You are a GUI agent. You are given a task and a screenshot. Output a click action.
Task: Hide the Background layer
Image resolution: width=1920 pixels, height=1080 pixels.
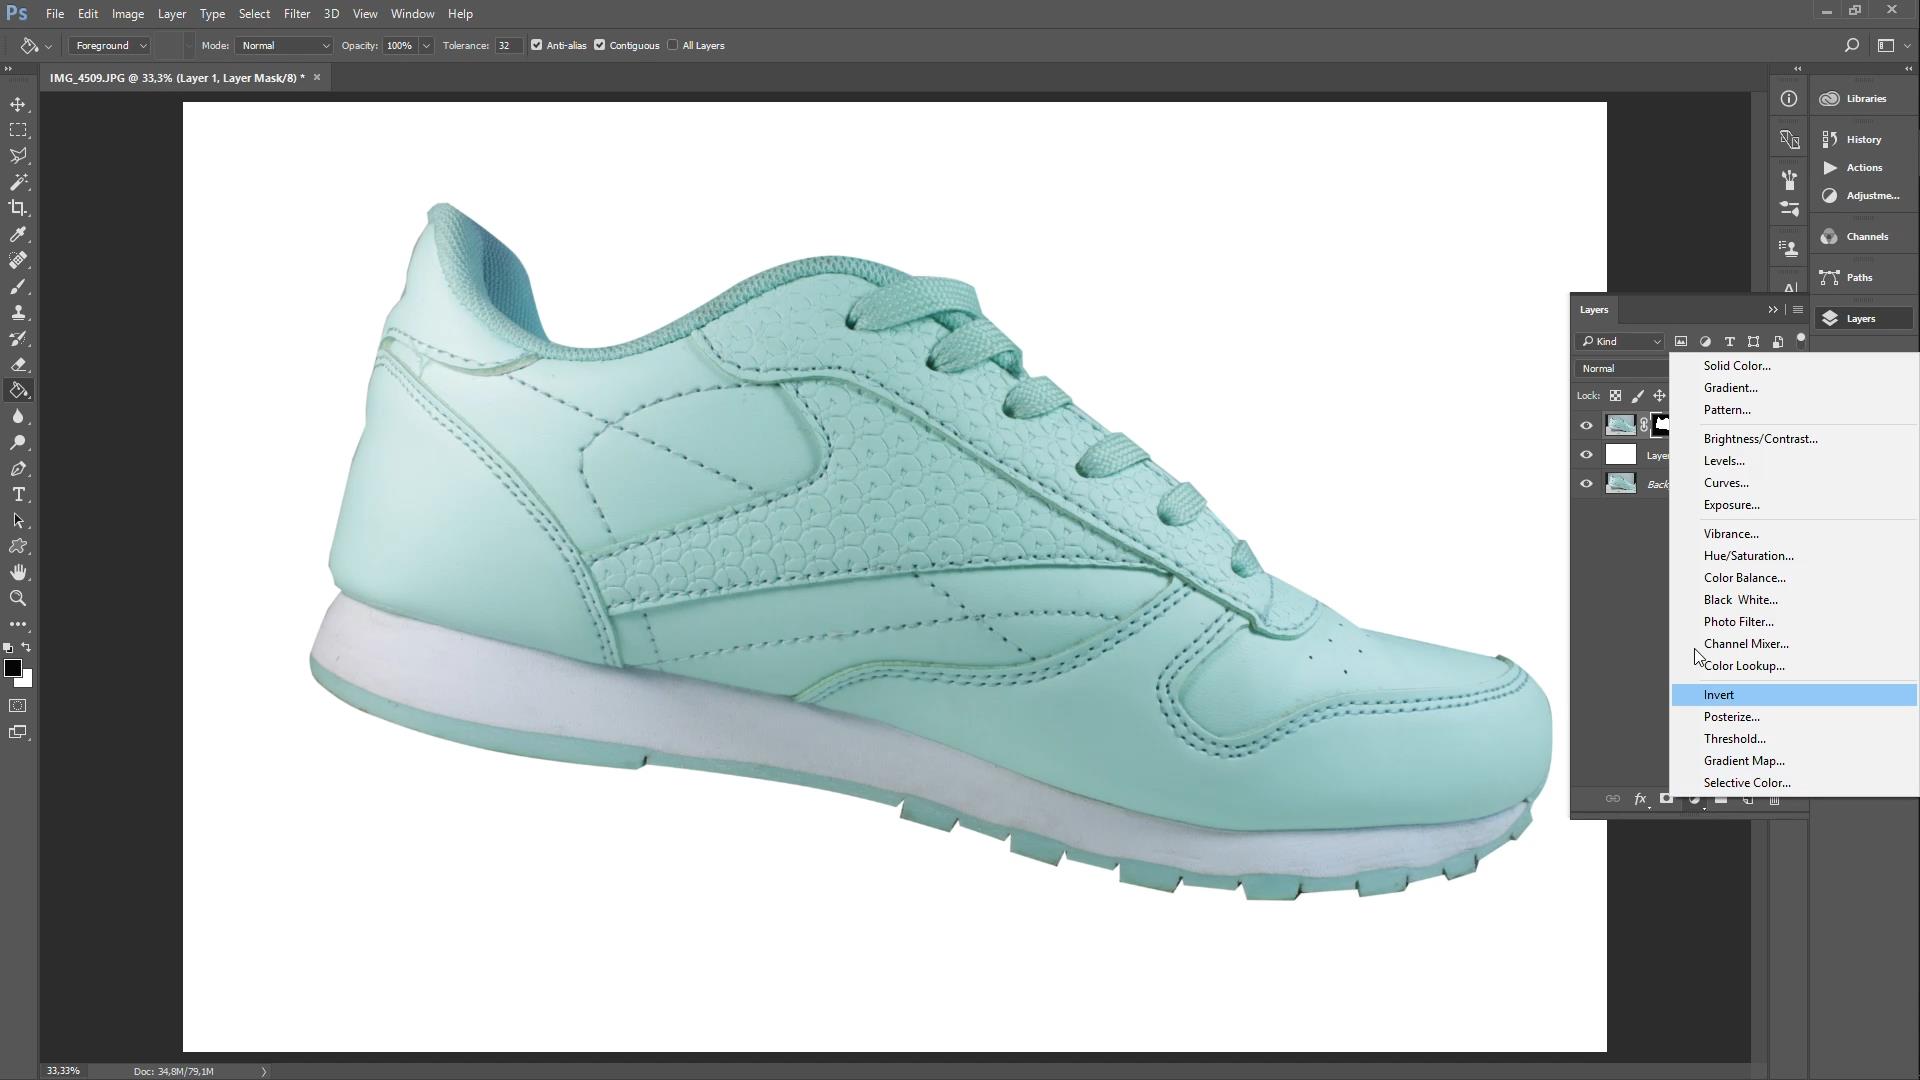(1587, 483)
